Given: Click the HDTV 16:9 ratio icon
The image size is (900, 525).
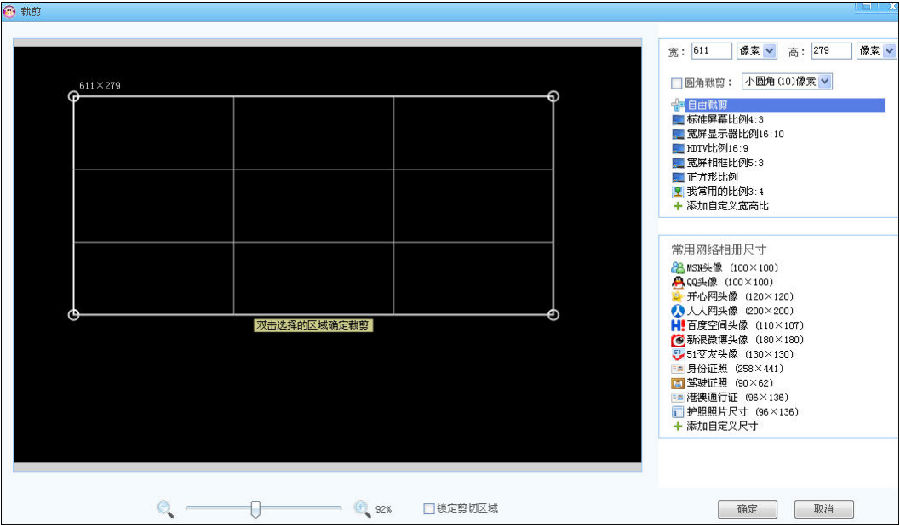Looking at the screenshot, I should tap(678, 149).
